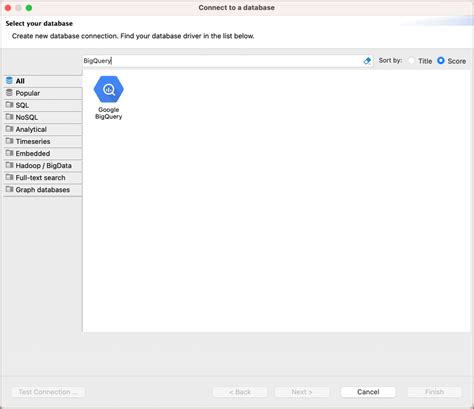Image resolution: width=474 pixels, height=409 pixels.
Task: Select the Timeseries category
Action: coord(43,142)
